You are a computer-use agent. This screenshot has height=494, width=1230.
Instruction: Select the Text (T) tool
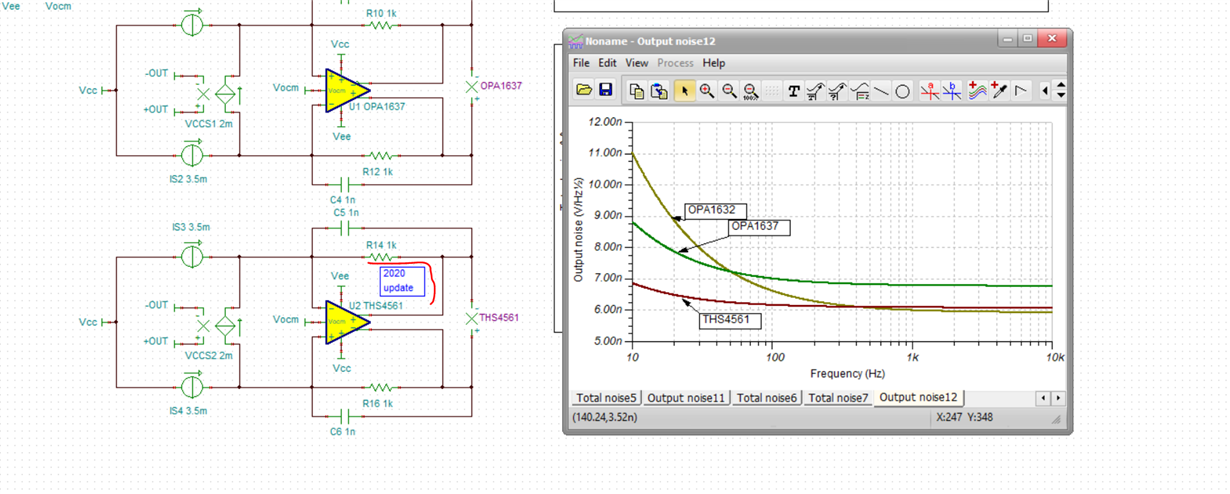[x=794, y=91]
